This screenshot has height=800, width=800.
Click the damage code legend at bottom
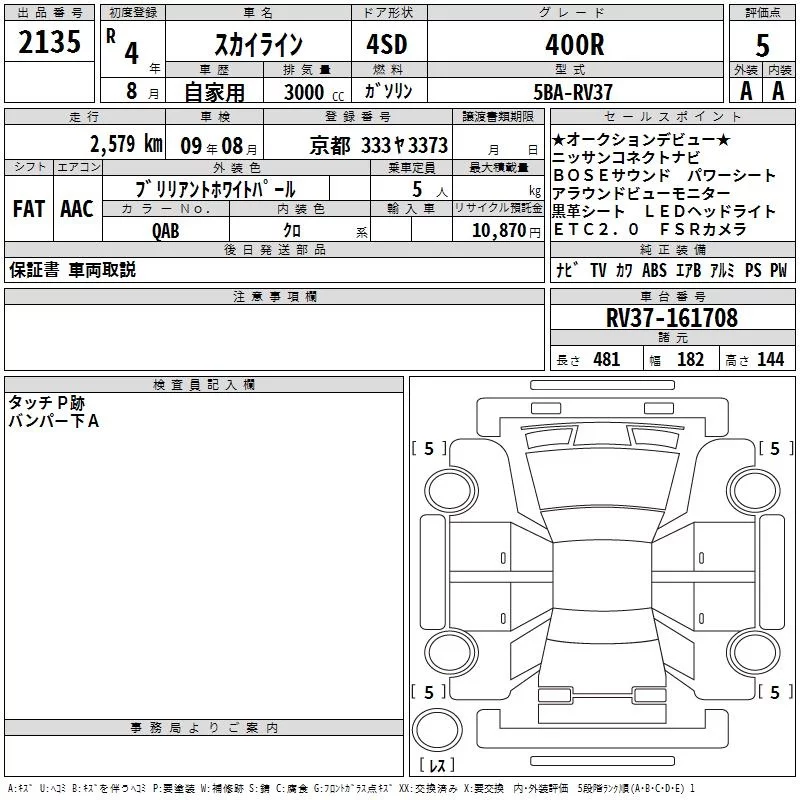pyautogui.click(x=352, y=789)
